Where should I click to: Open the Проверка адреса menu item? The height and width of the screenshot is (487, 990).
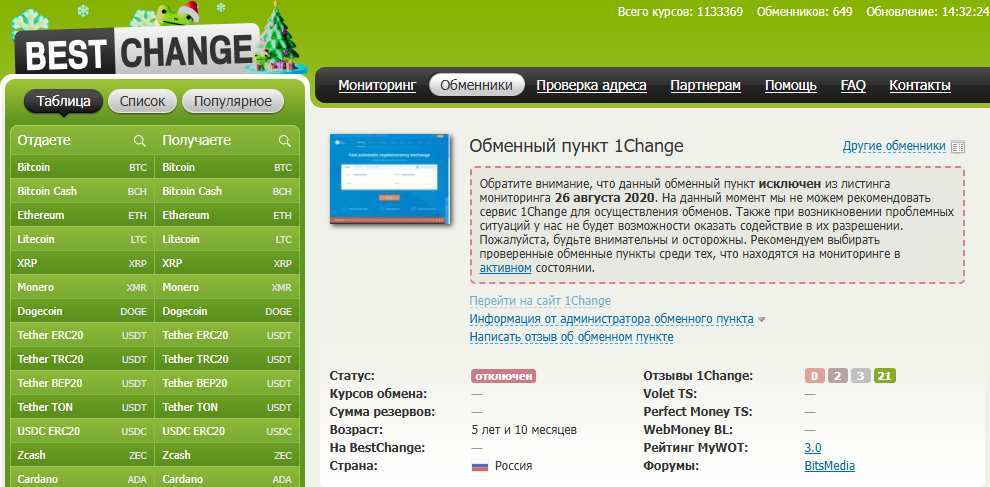pyautogui.click(x=592, y=85)
